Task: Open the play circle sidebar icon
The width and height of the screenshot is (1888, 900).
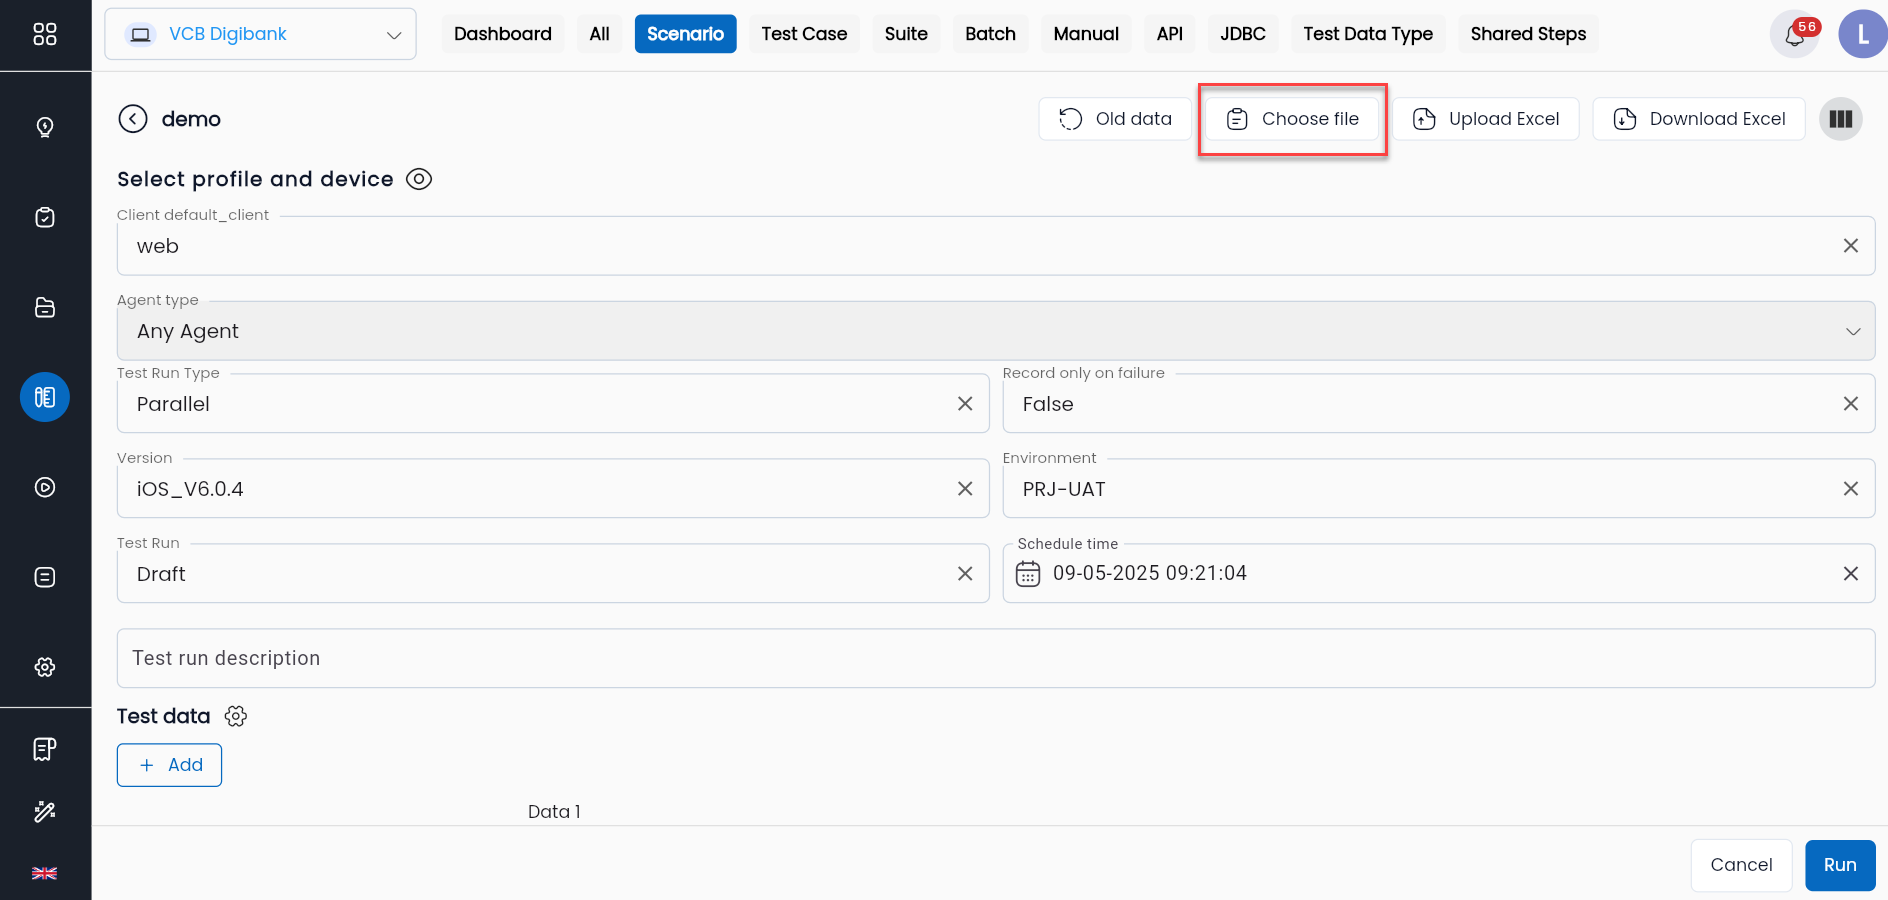Action: (45, 487)
